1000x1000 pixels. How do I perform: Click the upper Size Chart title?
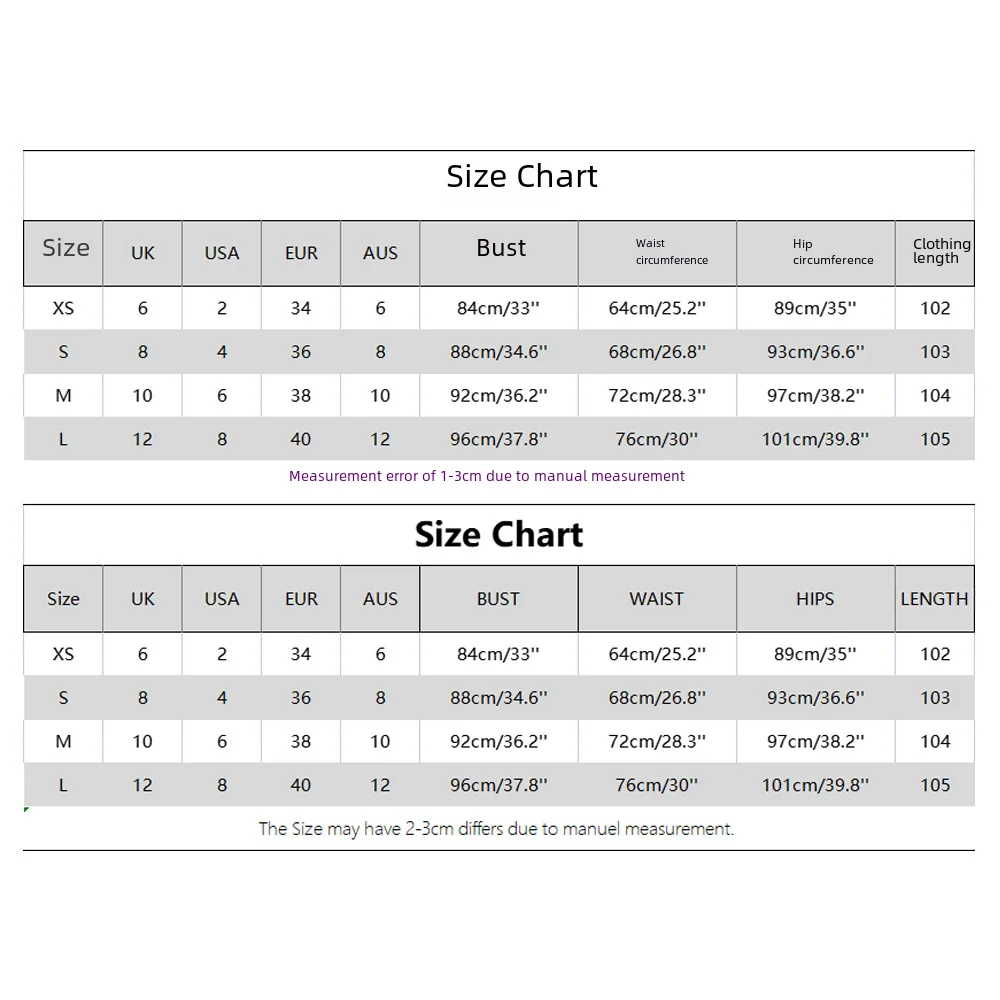tap(522, 177)
